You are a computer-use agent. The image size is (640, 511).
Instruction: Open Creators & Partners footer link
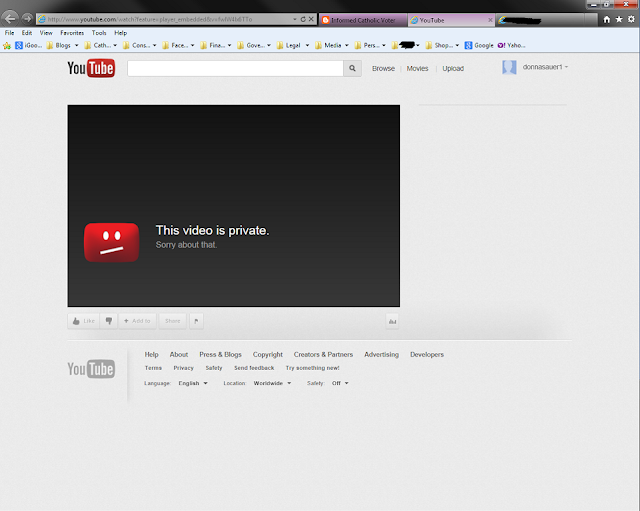323,355
